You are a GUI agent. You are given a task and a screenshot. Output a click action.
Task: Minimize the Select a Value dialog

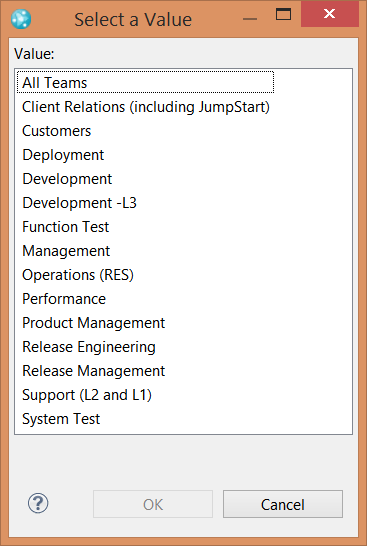pos(250,18)
